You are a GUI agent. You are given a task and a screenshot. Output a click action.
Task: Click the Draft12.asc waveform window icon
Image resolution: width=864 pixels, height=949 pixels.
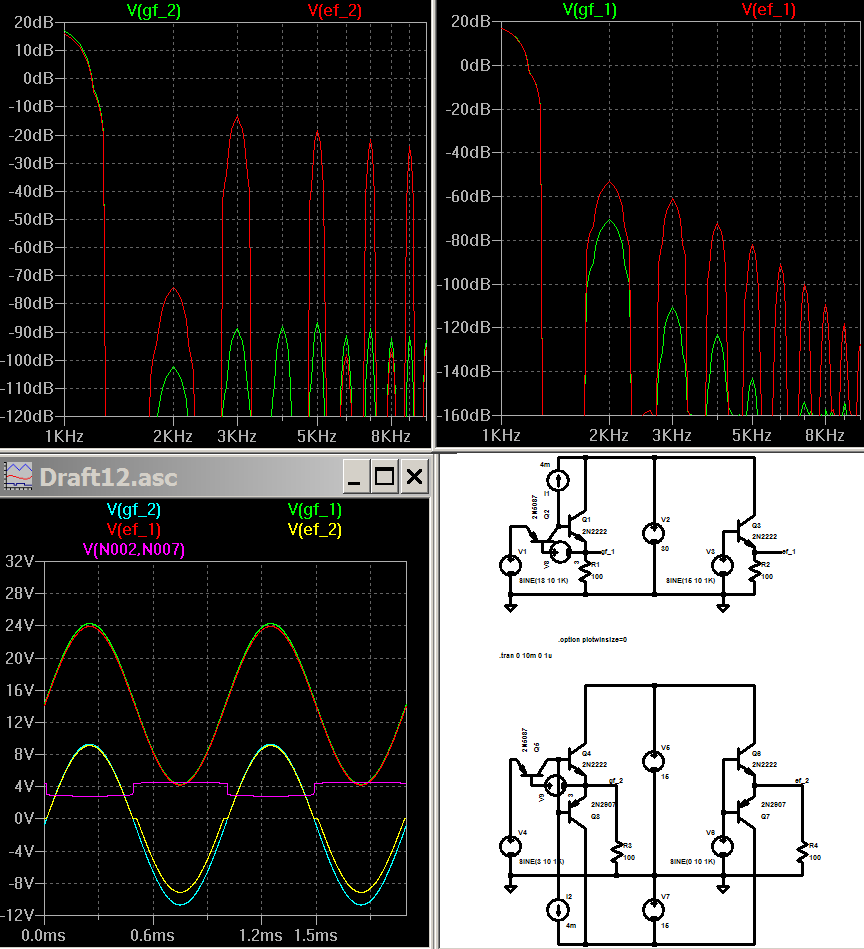click(x=18, y=476)
